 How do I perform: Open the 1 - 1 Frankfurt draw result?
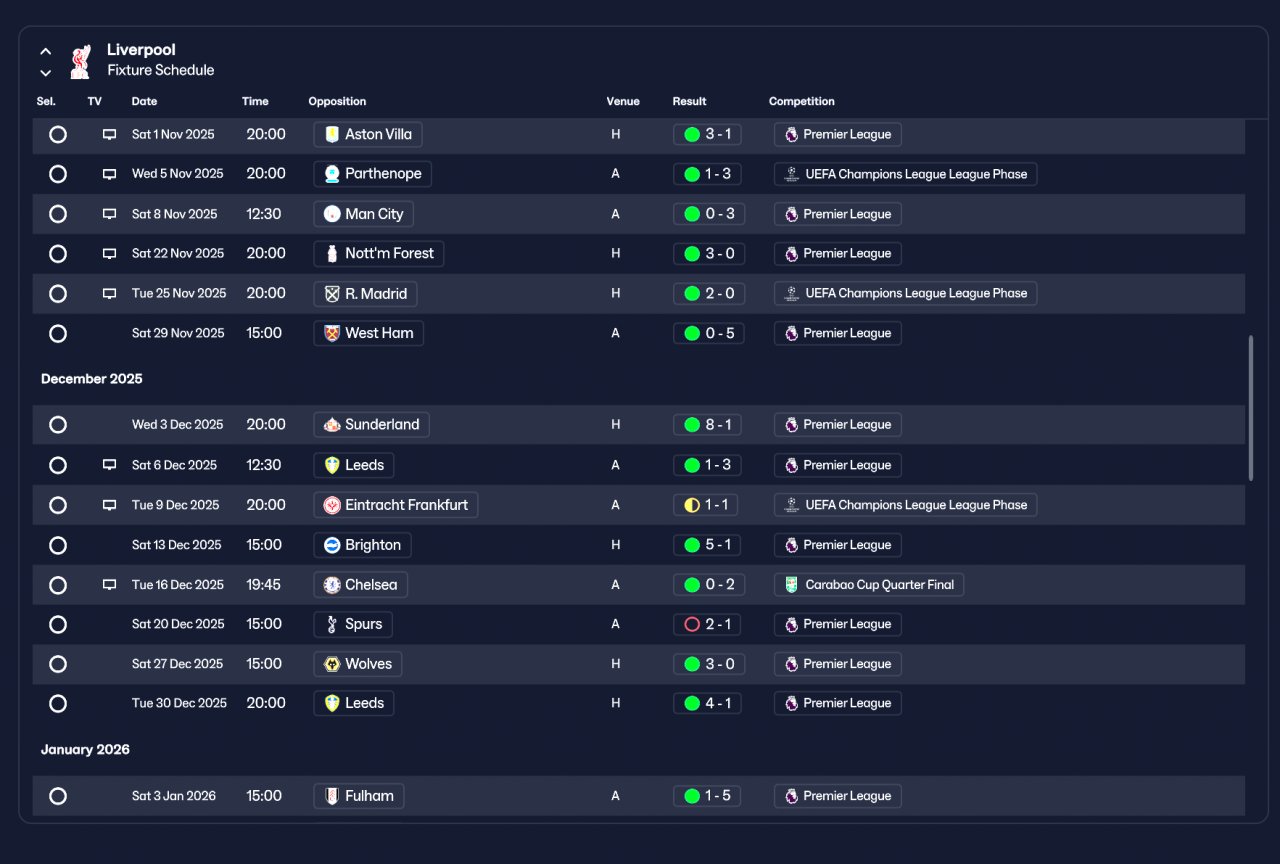click(706, 505)
